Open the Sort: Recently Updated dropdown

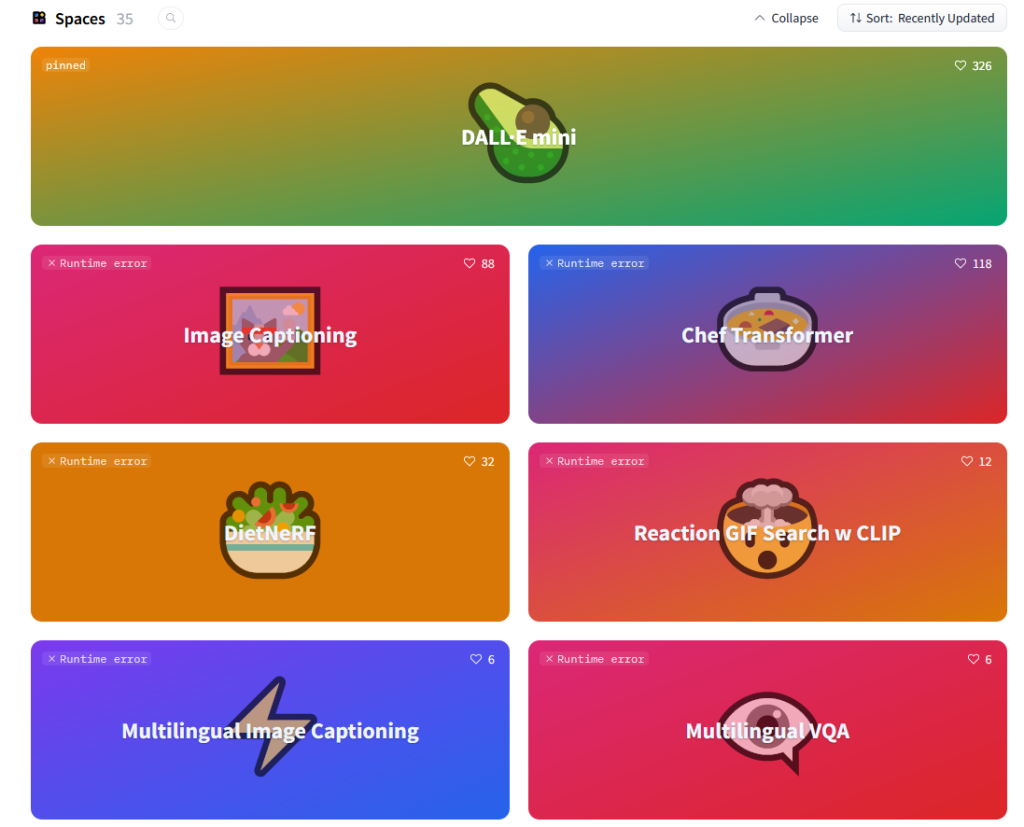(x=921, y=18)
